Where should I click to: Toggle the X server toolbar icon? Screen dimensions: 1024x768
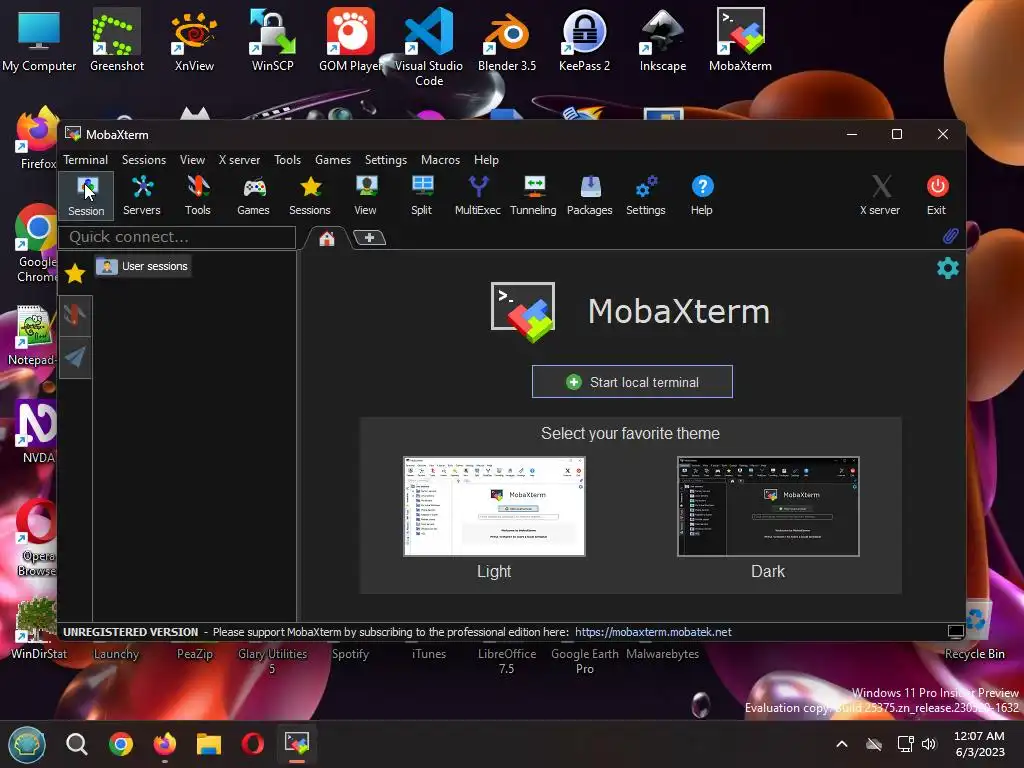[x=880, y=195]
